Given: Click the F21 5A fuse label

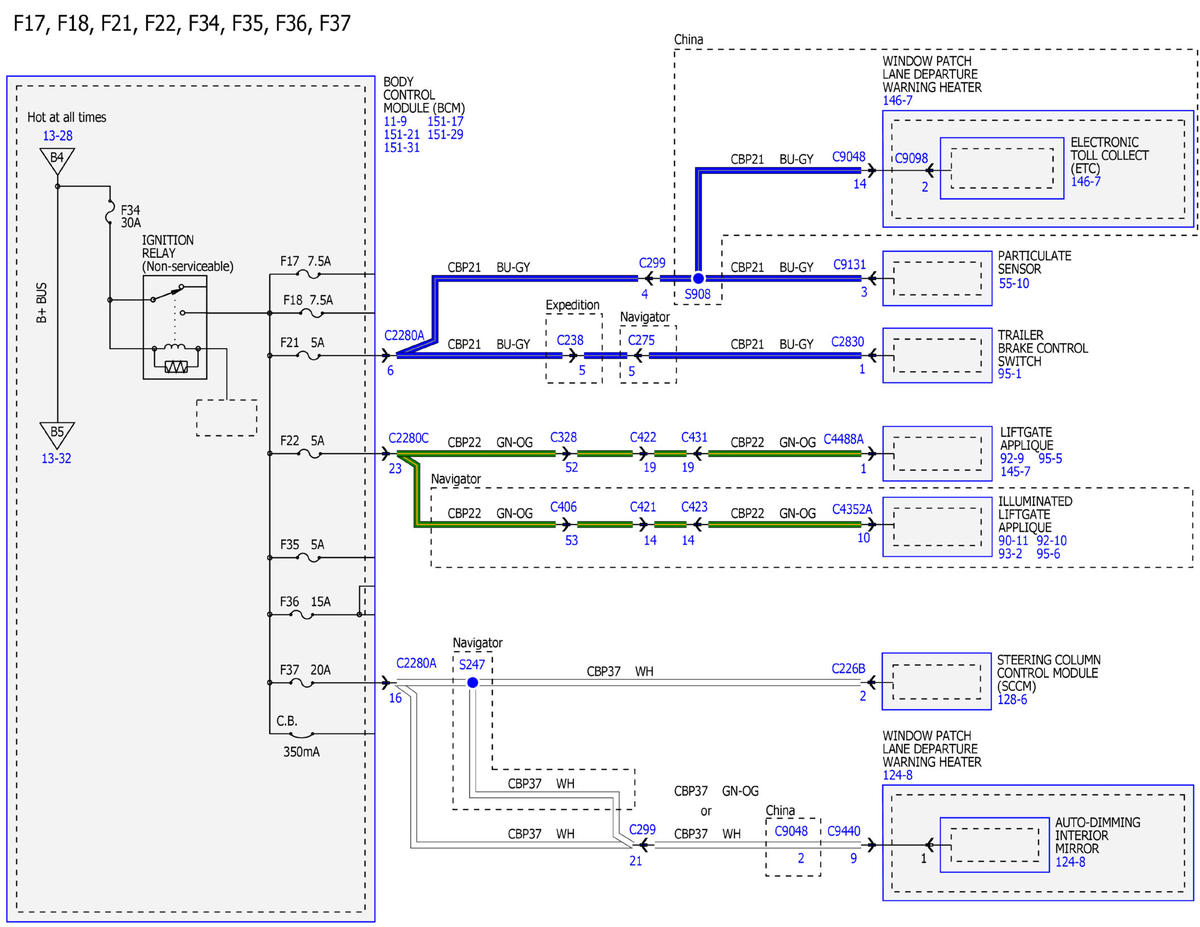Looking at the screenshot, I should coord(302,342).
